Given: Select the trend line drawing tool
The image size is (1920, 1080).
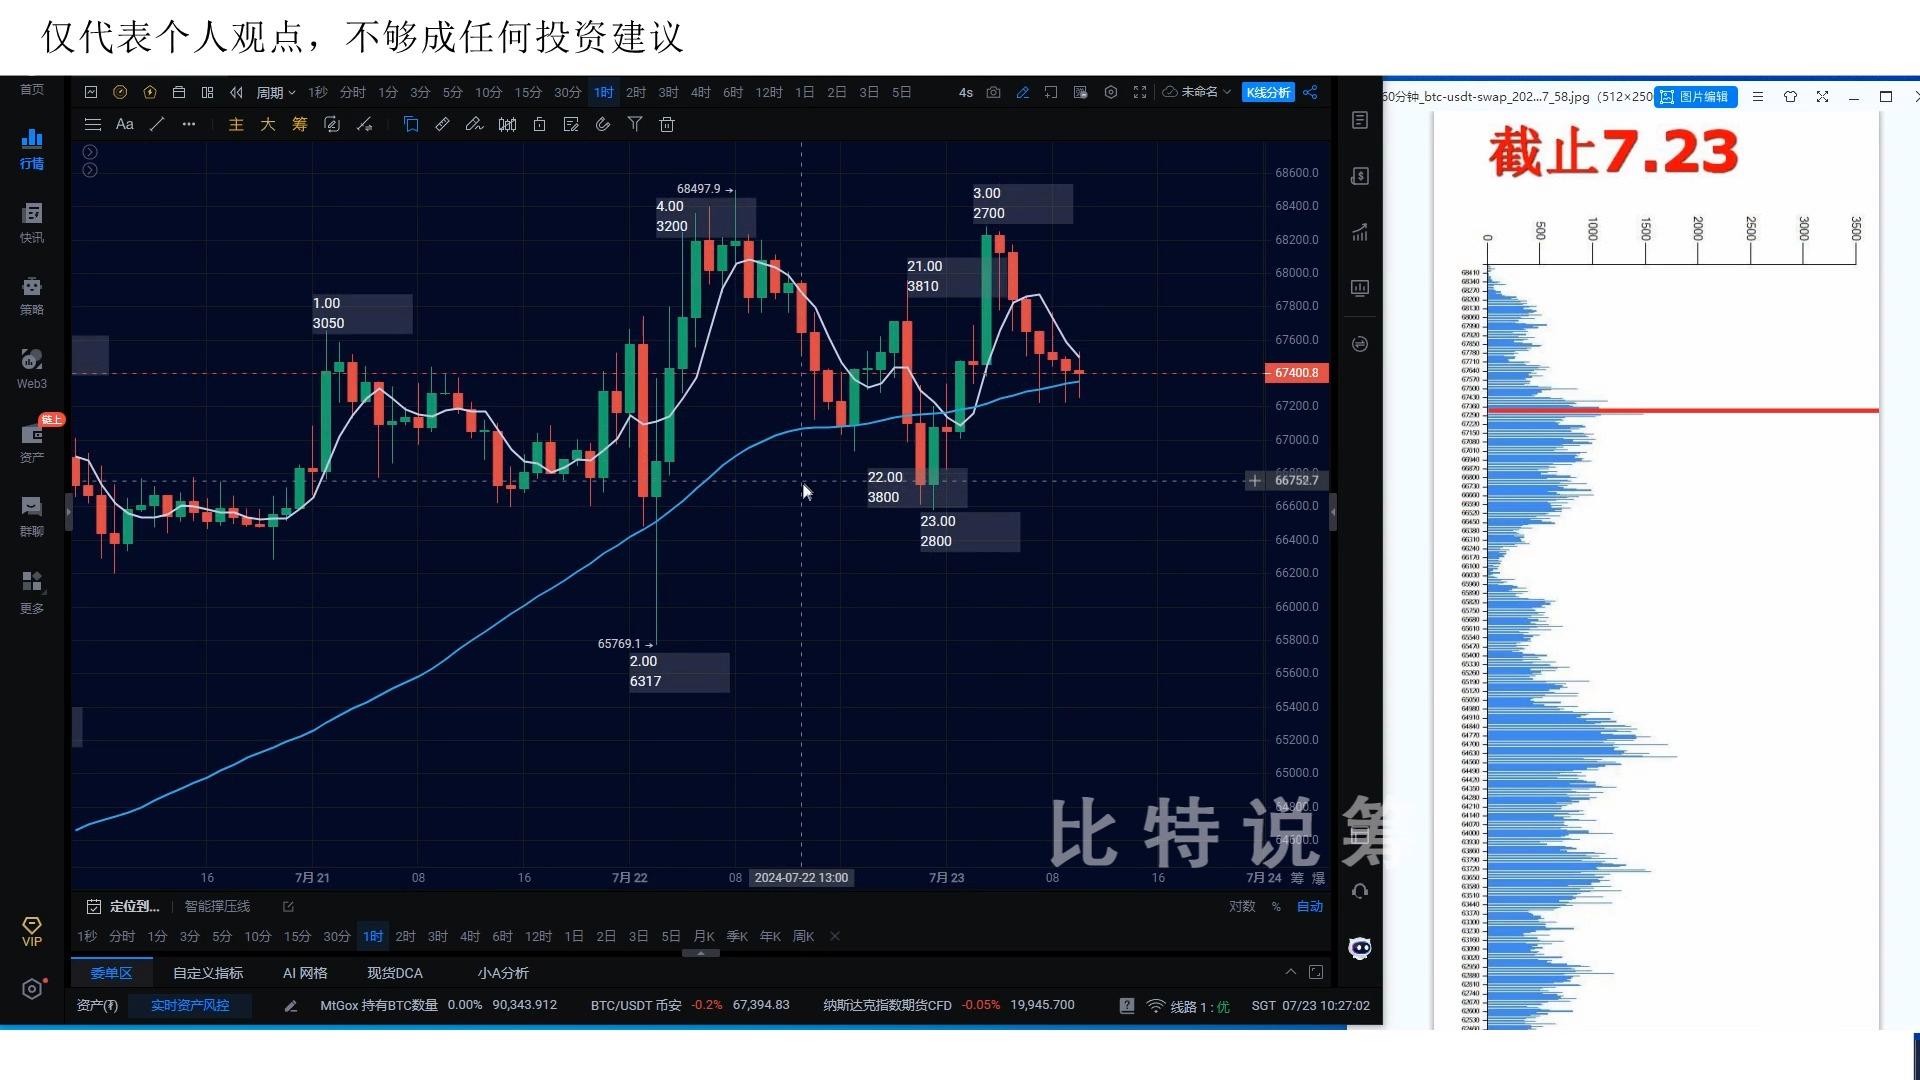Looking at the screenshot, I should click(156, 124).
